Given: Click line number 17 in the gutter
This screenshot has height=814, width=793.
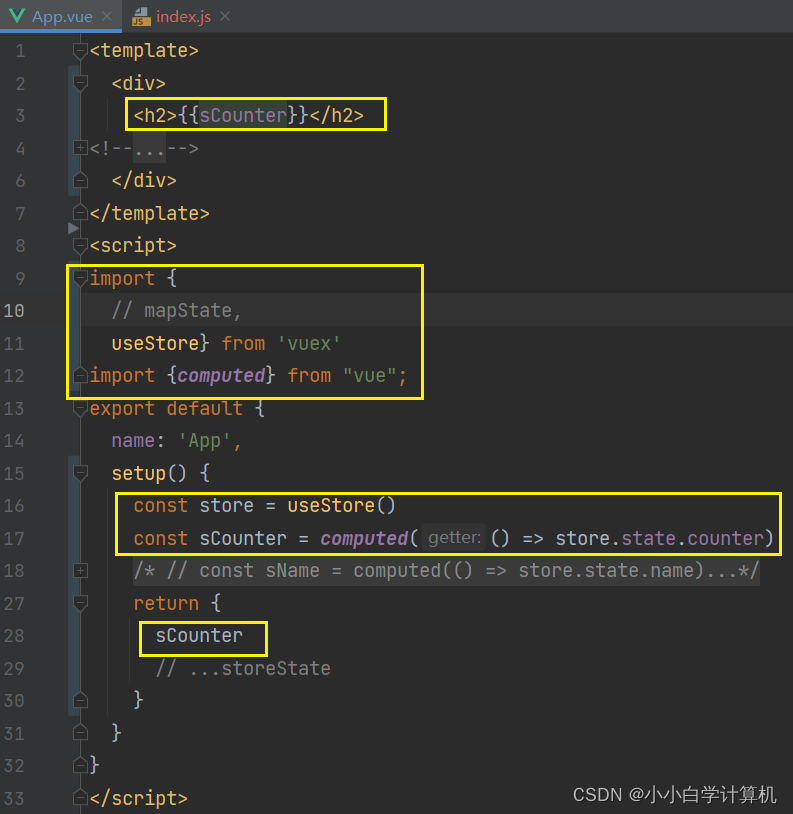Looking at the screenshot, I should coord(14,538).
